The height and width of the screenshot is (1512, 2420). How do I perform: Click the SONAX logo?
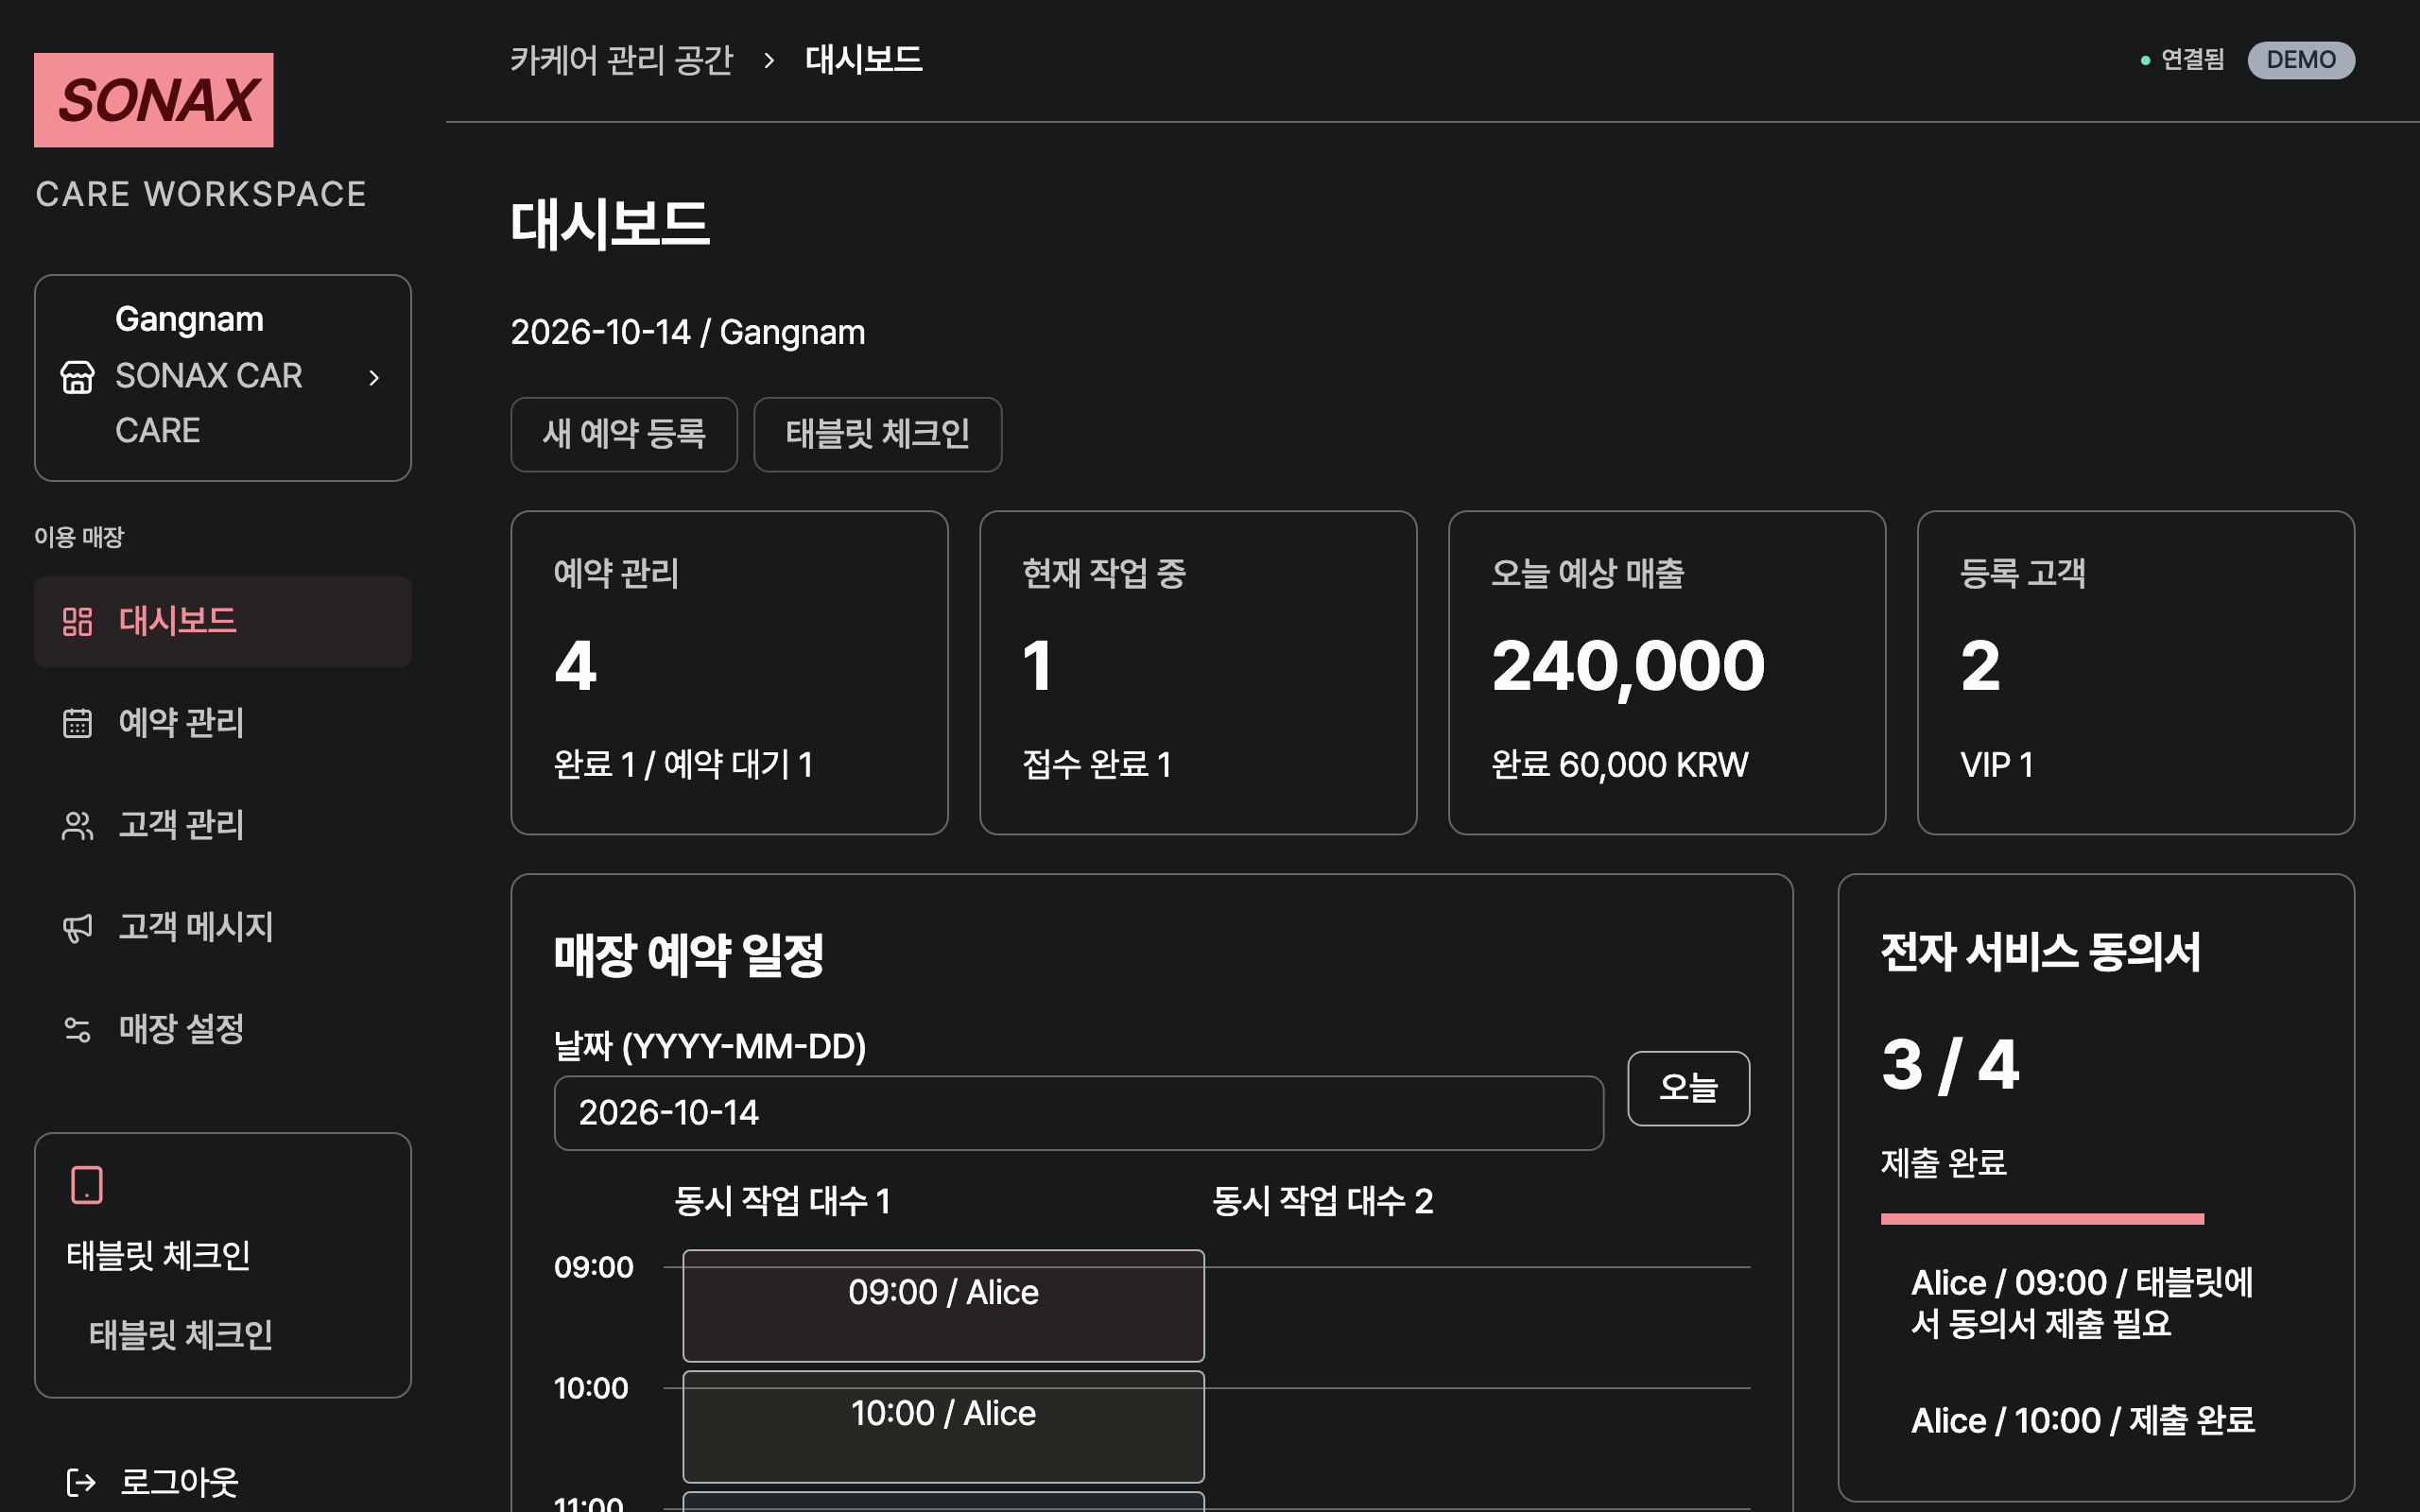click(x=154, y=100)
